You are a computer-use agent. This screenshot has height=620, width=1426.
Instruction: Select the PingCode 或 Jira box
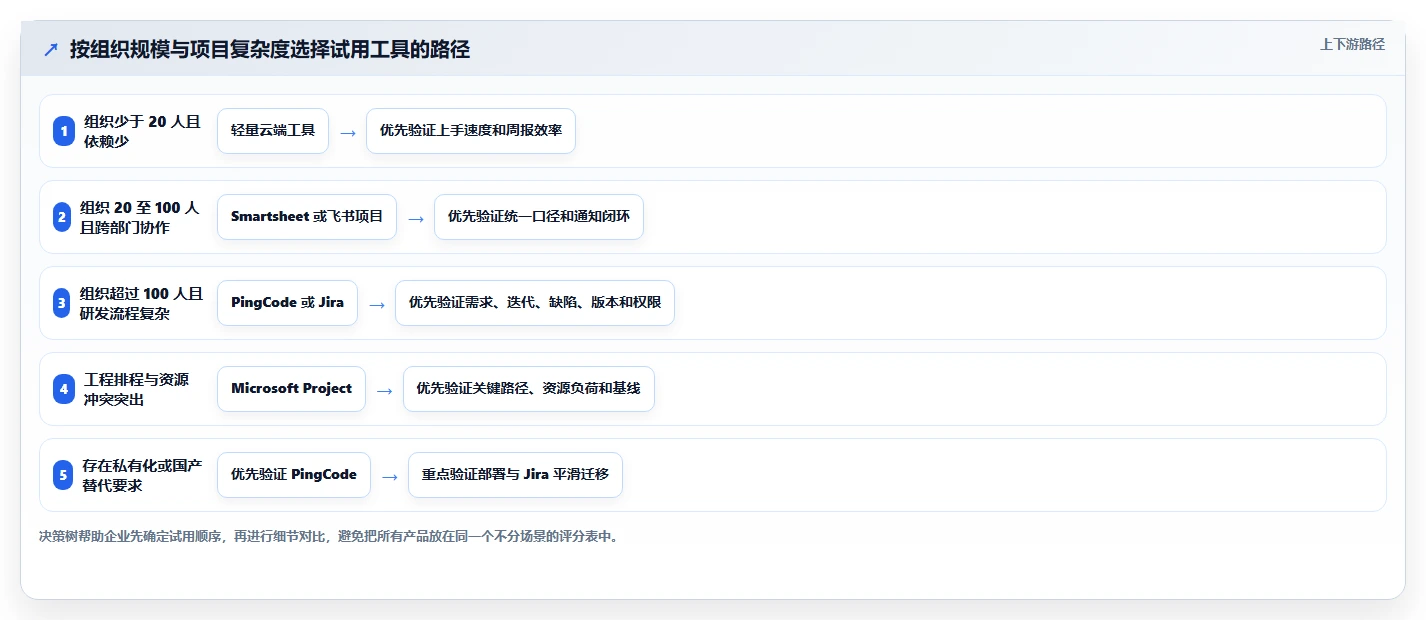287,303
